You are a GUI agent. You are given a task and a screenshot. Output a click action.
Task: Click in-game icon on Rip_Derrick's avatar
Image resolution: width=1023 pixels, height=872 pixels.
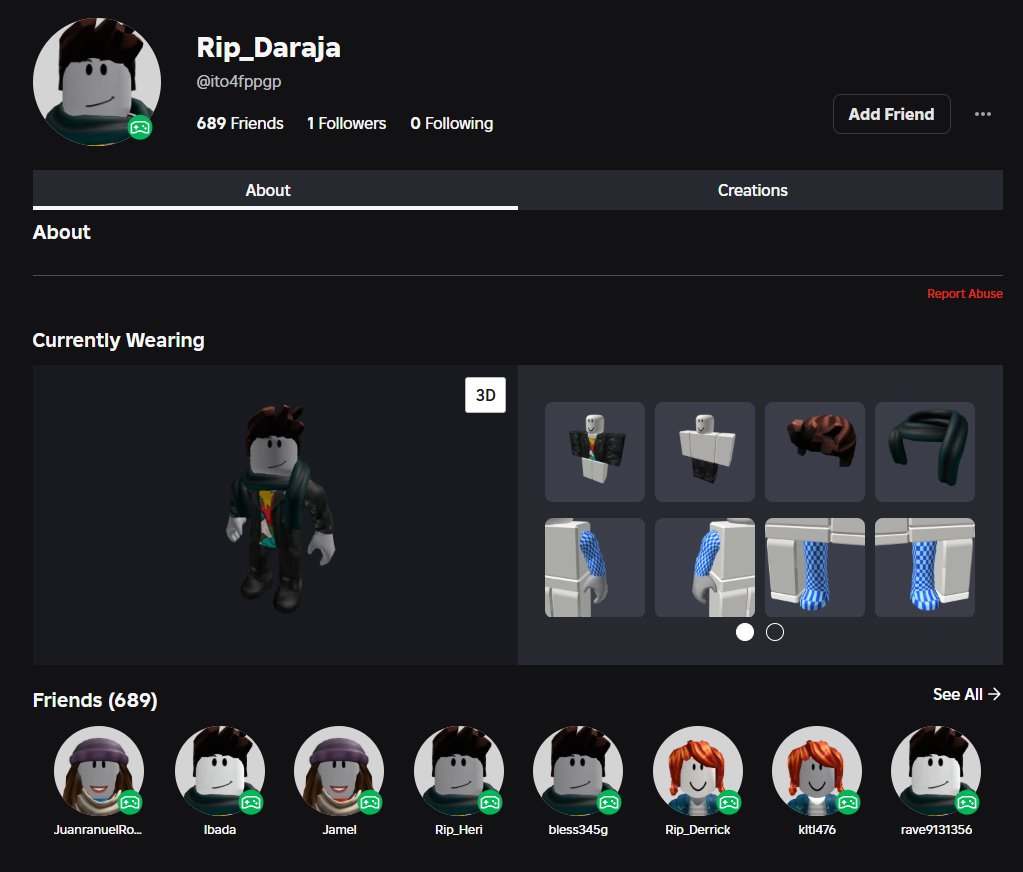click(729, 802)
